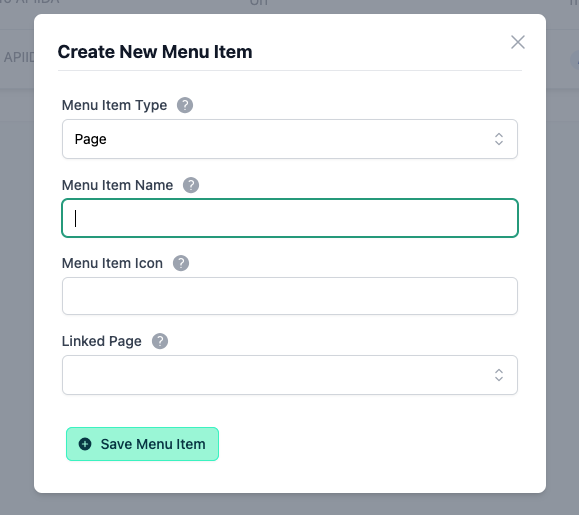579x515 pixels.
Task: Focus the Menu Item Name text field
Action: 290,218
